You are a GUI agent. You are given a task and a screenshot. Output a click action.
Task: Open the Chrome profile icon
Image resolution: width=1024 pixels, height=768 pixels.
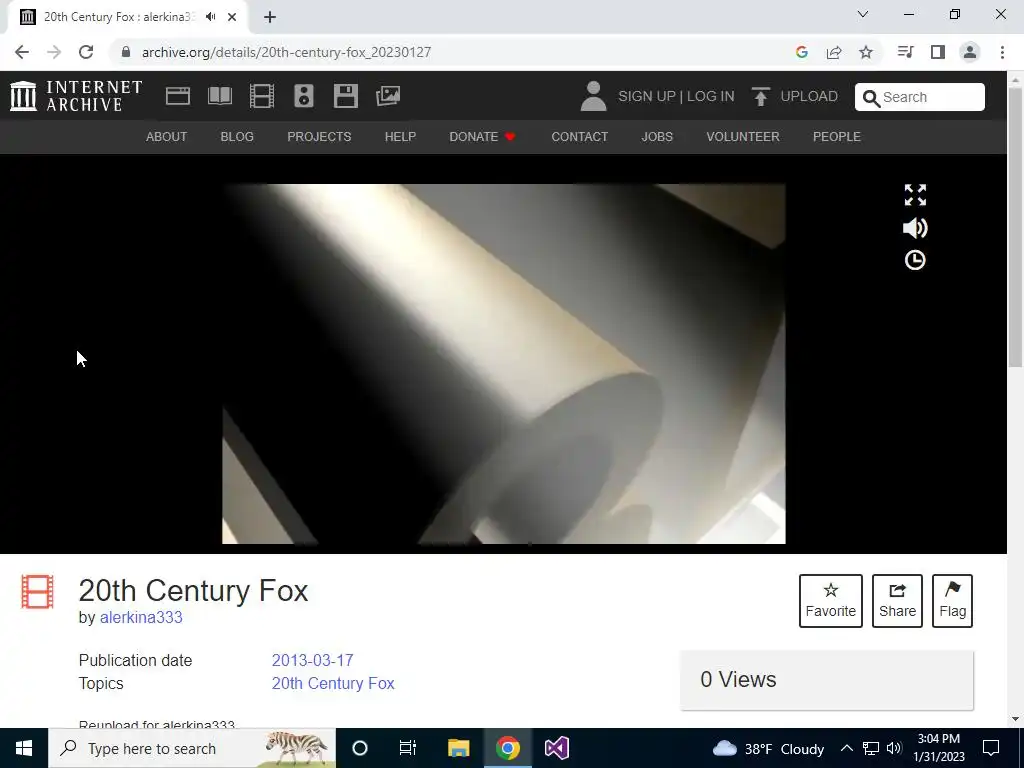click(970, 52)
